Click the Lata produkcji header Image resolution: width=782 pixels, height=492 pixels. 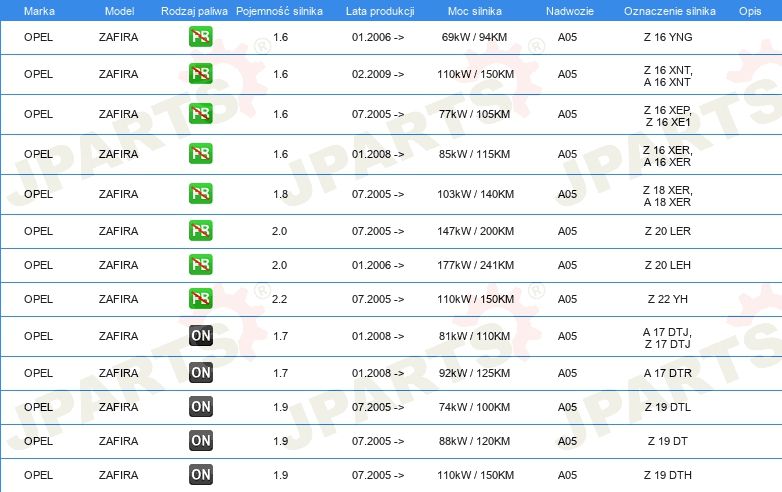[380, 11]
